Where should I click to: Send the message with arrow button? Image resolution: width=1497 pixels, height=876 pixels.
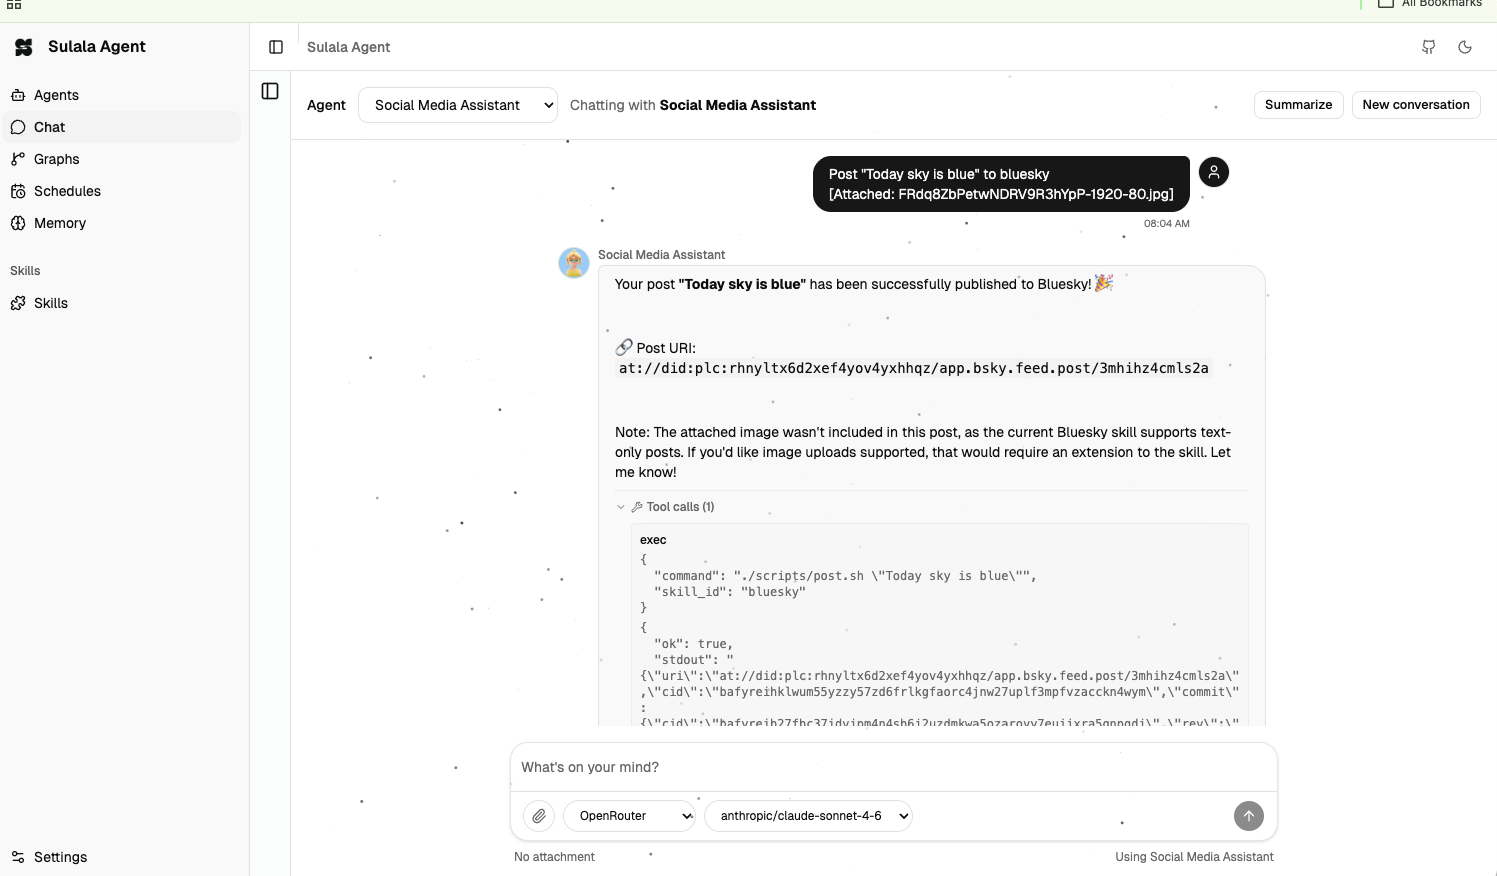click(1249, 816)
